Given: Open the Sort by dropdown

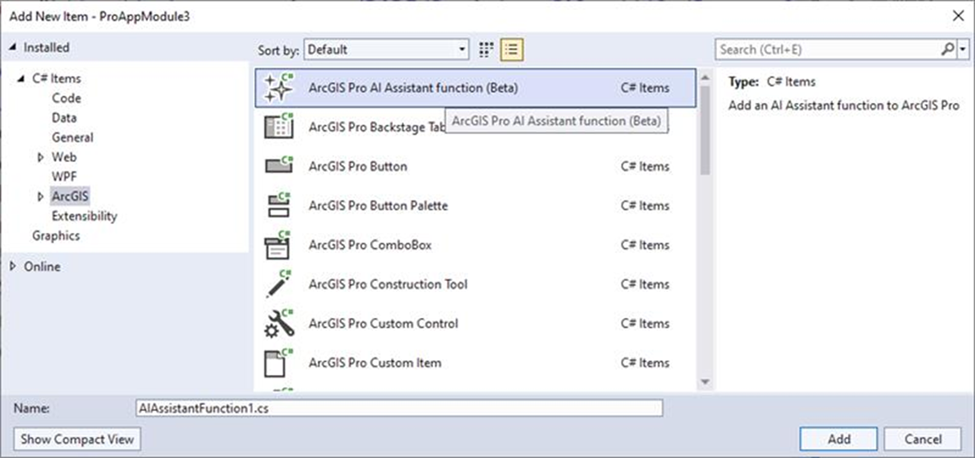Looking at the screenshot, I should click(387, 49).
